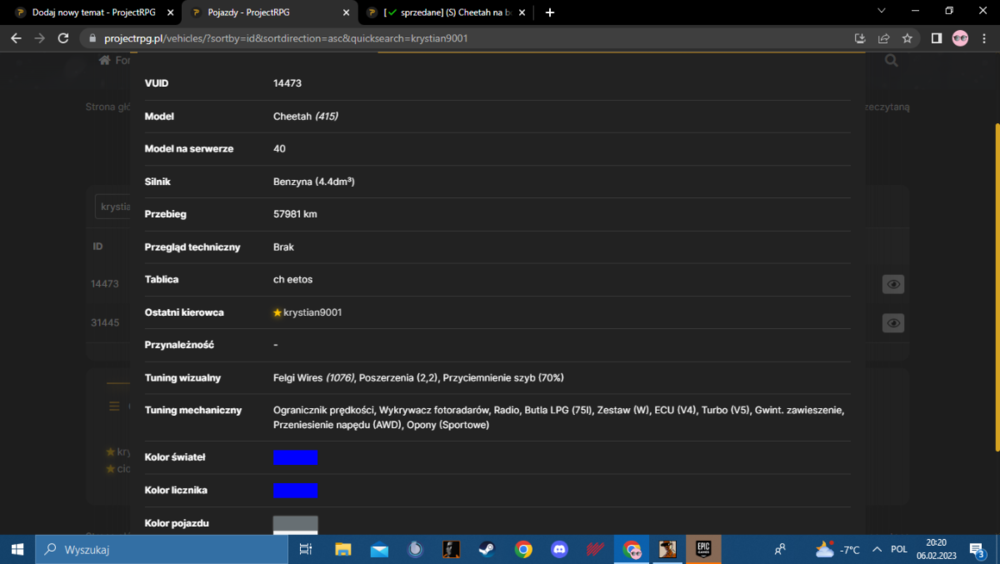This screenshot has height=564, width=1000.
Task: Click engine value Benzyna (4.4dm³)
Action: pyautogui.click(x=314, y=182)
